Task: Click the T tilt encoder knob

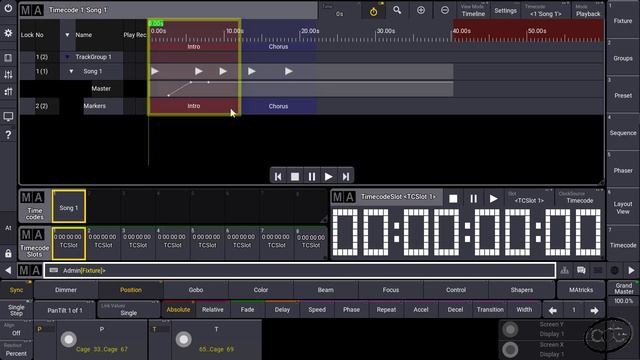Action: (184, 339)
